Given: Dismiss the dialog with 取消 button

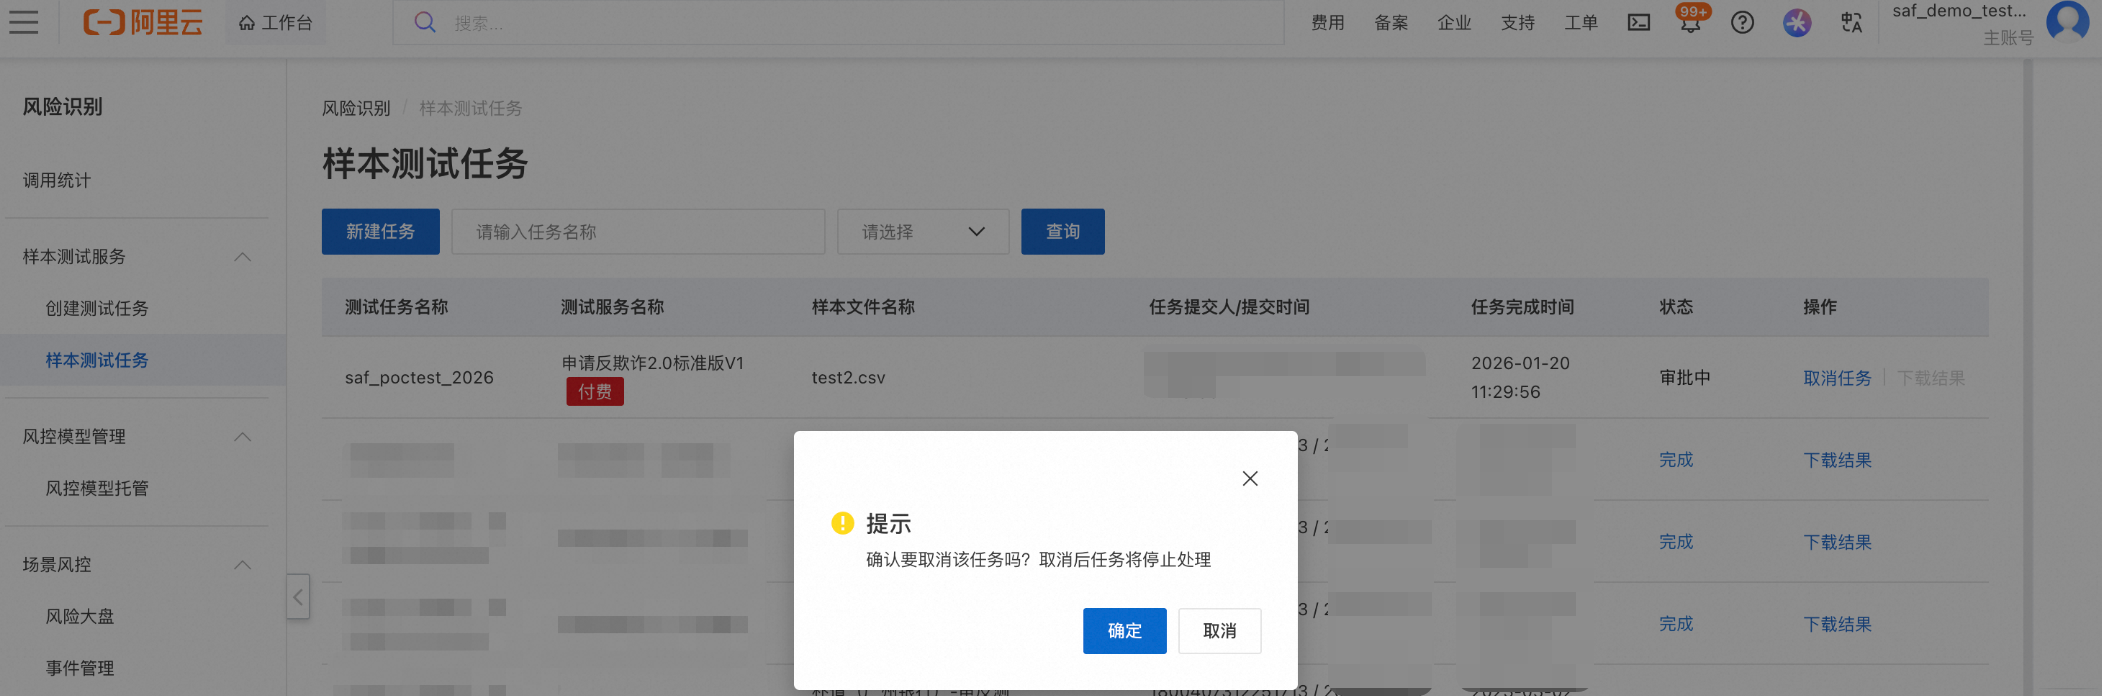Looking at the screenshot, I should [x=1220, y=631].
